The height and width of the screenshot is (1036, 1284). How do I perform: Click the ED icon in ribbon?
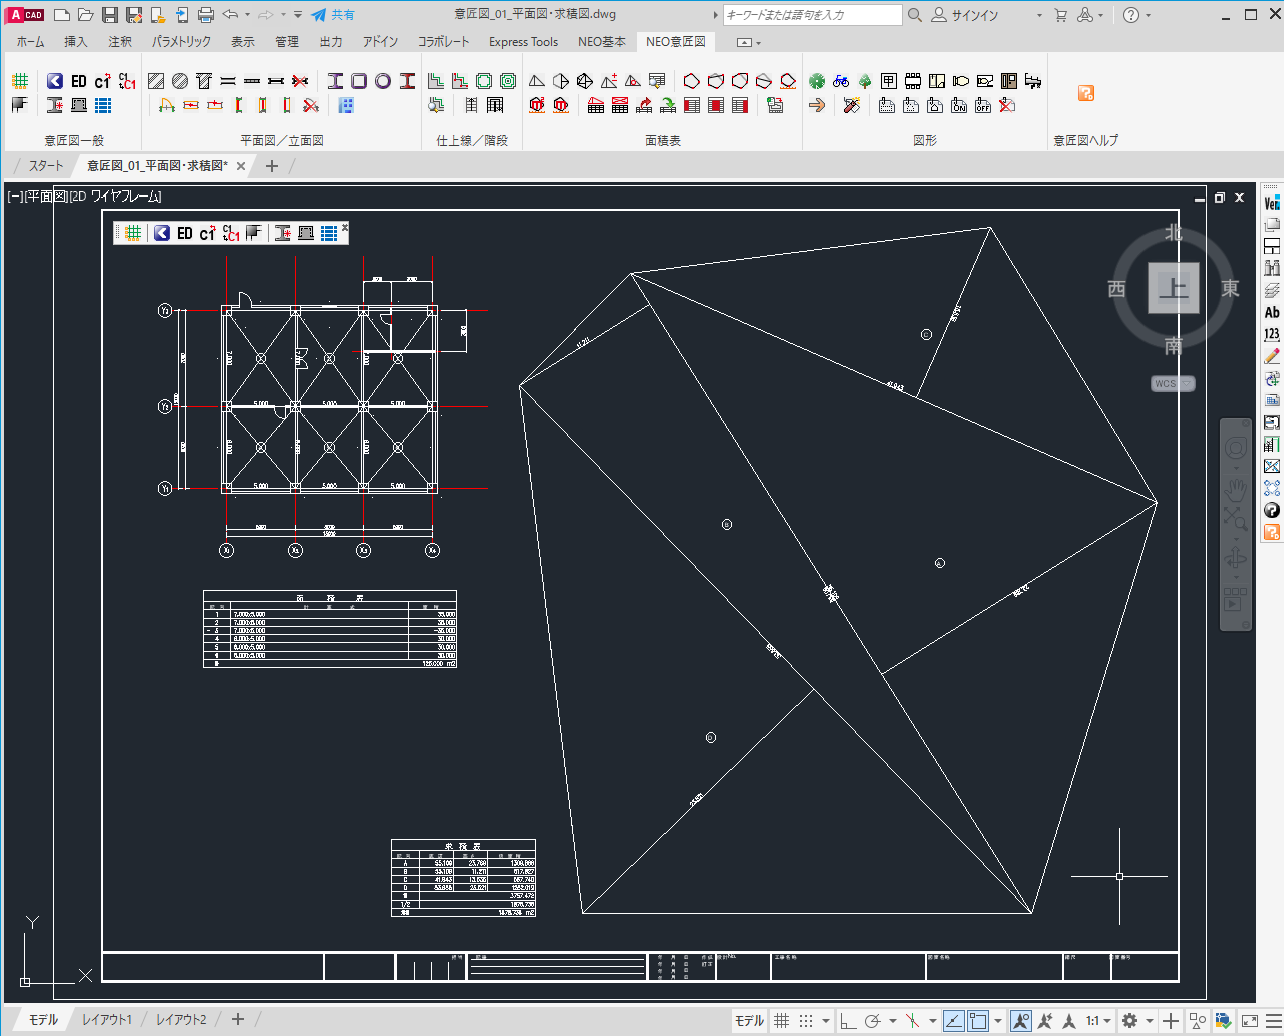point(79,81)
